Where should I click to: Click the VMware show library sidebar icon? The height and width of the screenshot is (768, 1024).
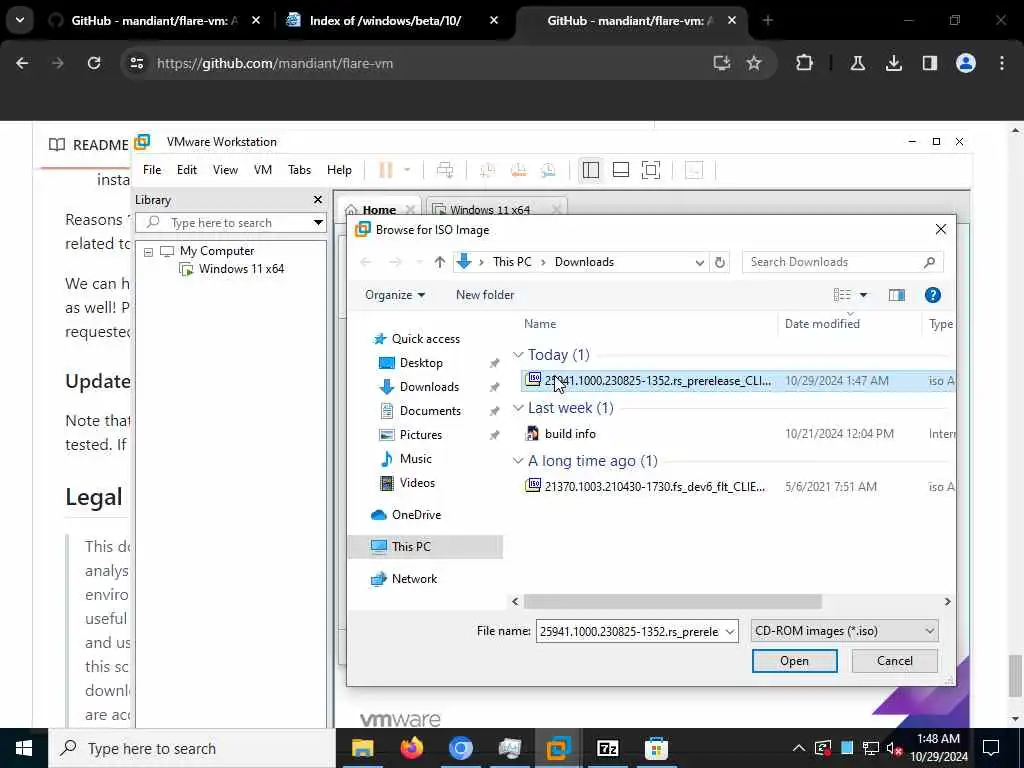tap(590, 170)
